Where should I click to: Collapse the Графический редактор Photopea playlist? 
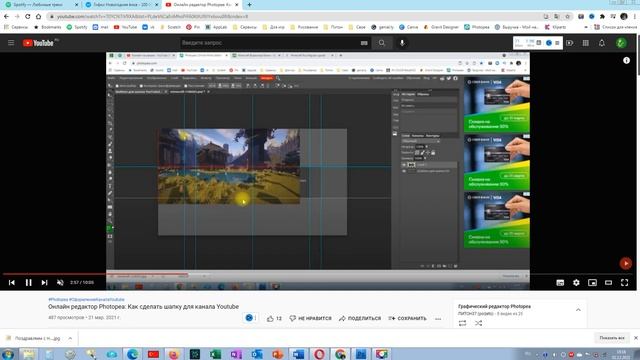tap(578, 310)
